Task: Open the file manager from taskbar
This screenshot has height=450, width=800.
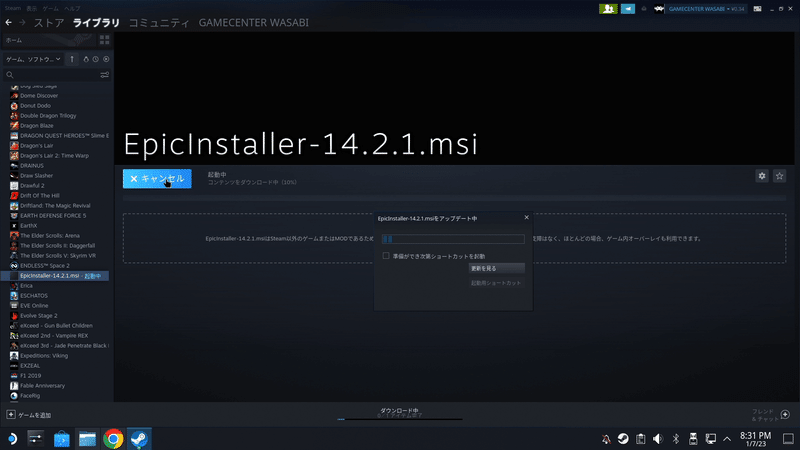Action: click(x=87, y=439)
